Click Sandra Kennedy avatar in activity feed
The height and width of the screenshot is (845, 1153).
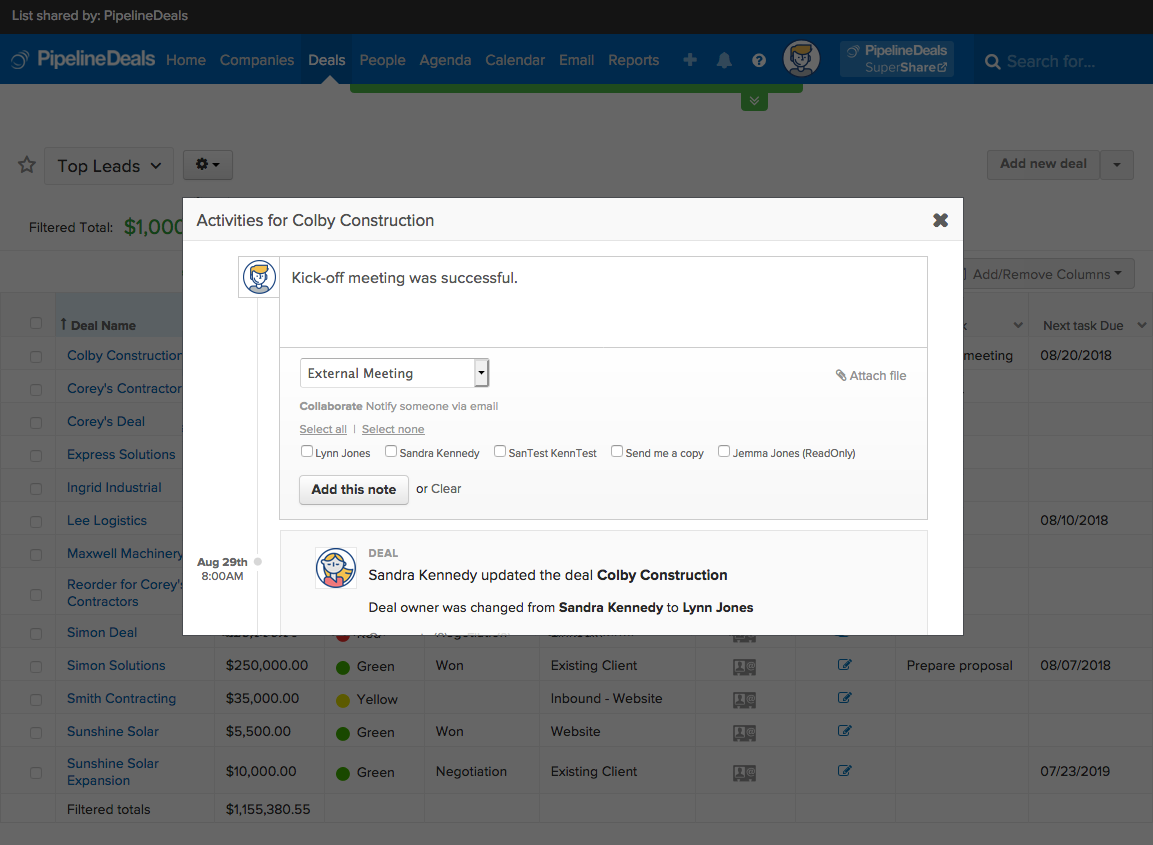click(x=335, y=568)
